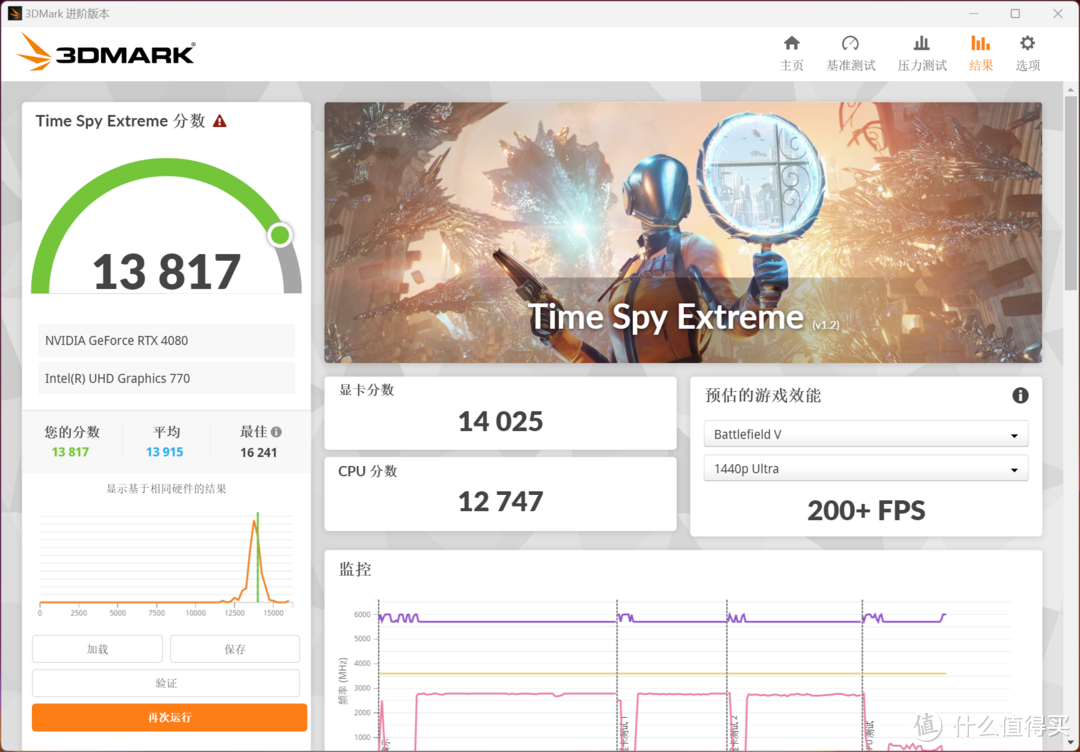The width and height of the screenshot is (1080, 752).
Task: Open the 选项 options gear icon
Action: pyautogui.click(x=1027, y=43)
